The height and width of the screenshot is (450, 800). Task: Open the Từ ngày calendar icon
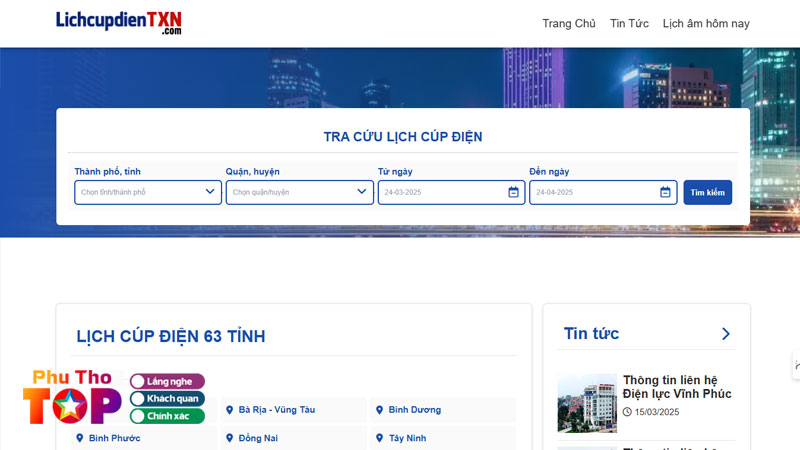point(513,192)
